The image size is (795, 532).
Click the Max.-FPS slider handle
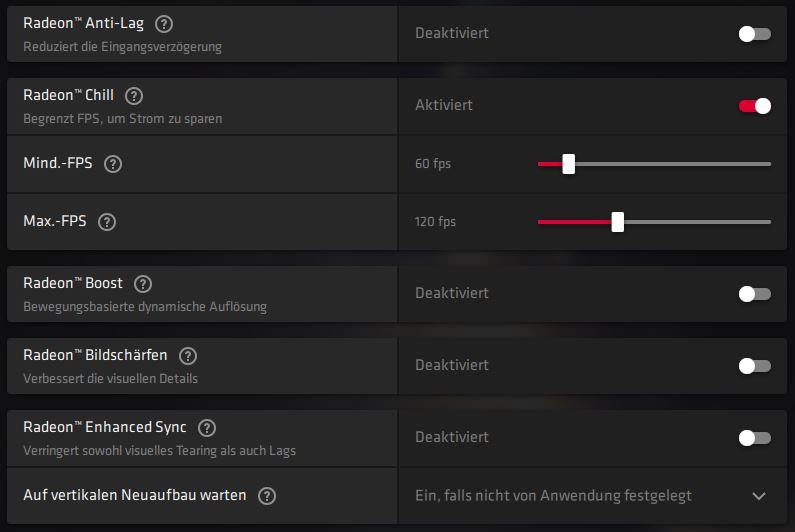[x=618, y=222]
